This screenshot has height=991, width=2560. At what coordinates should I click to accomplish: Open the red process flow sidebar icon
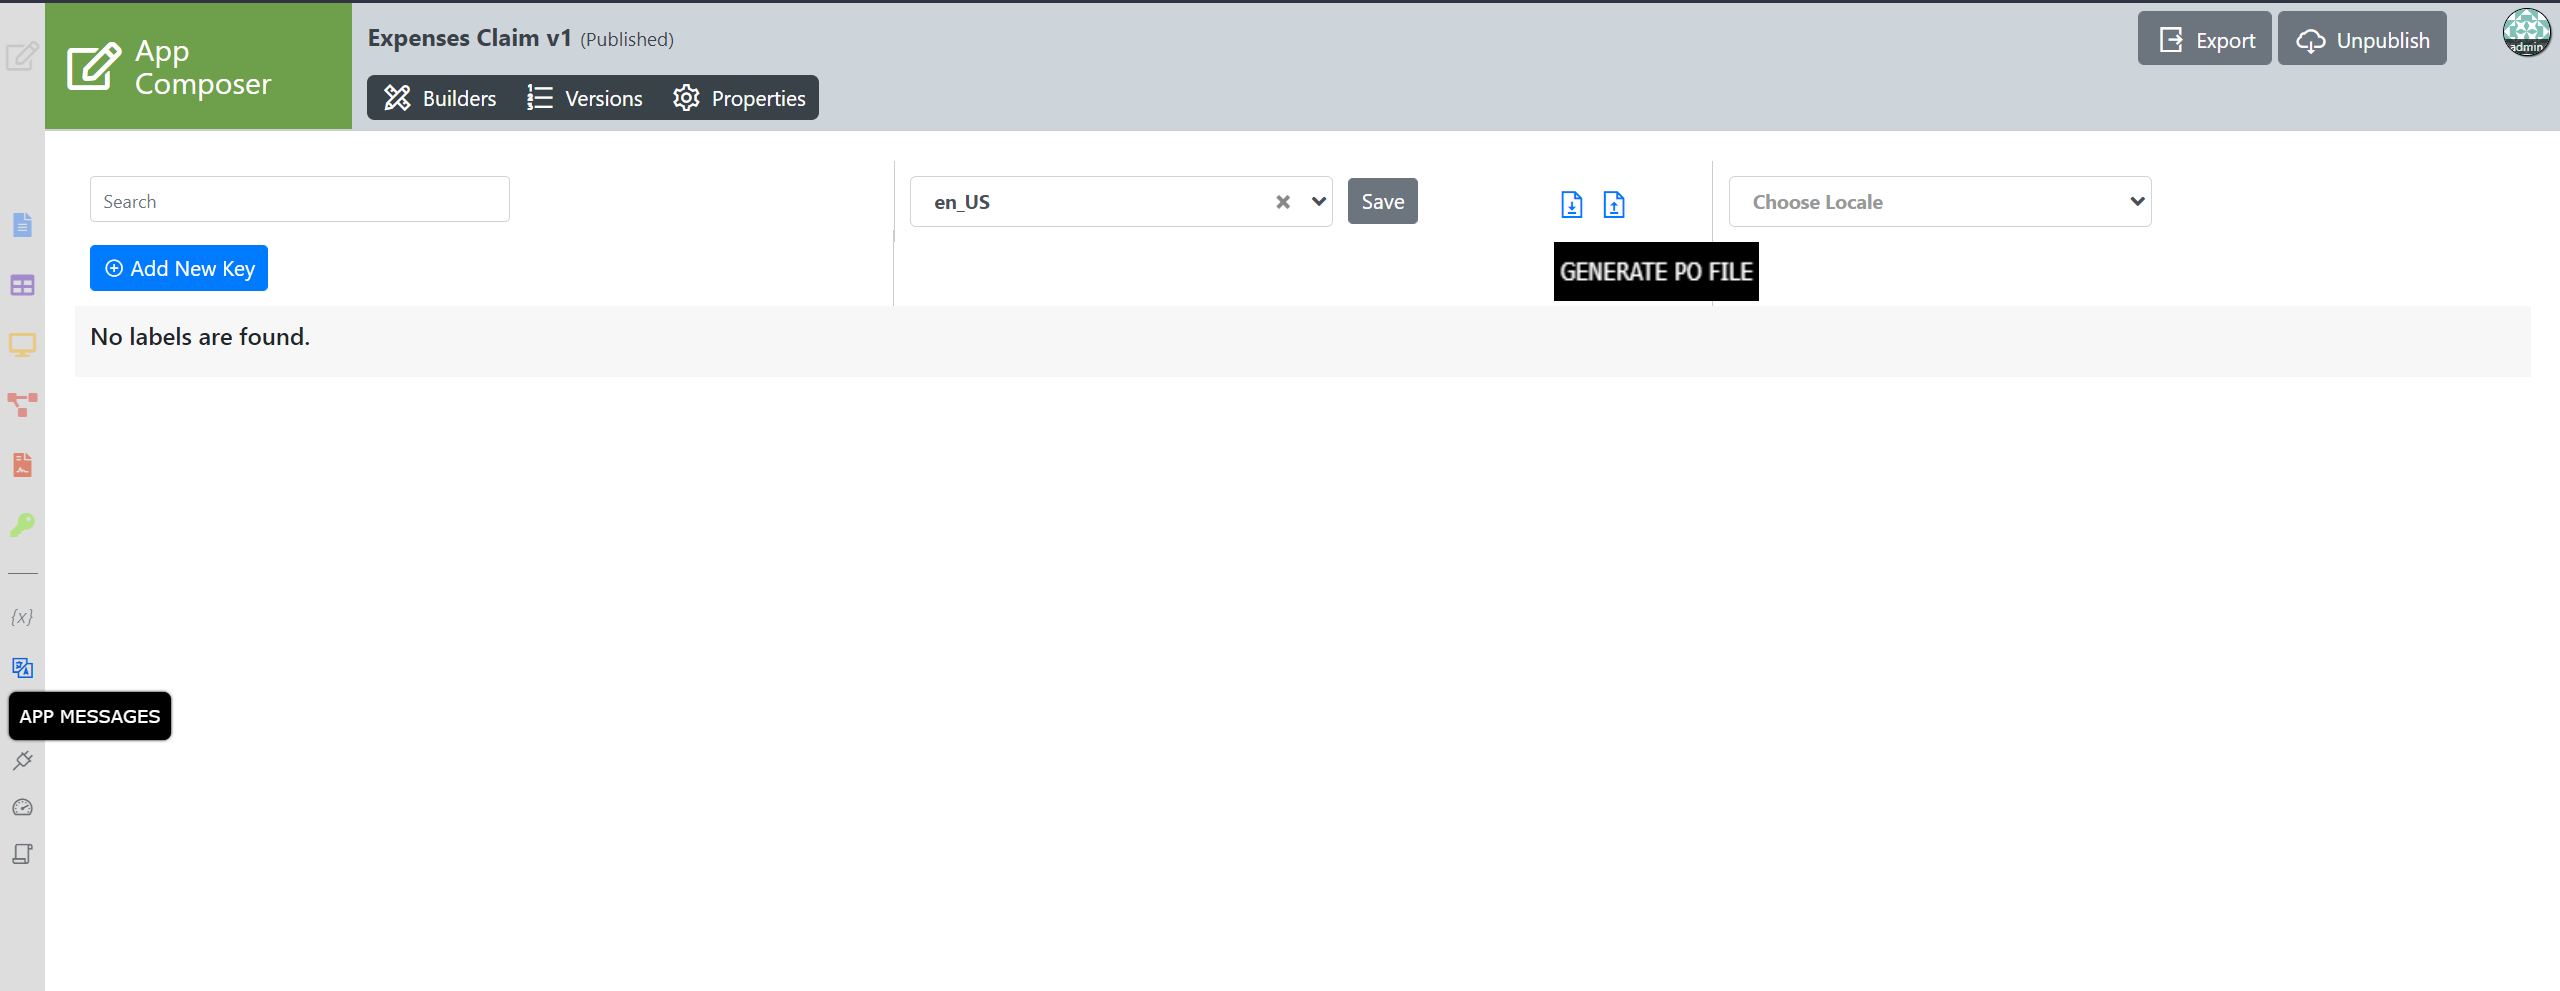click(22, 405)
